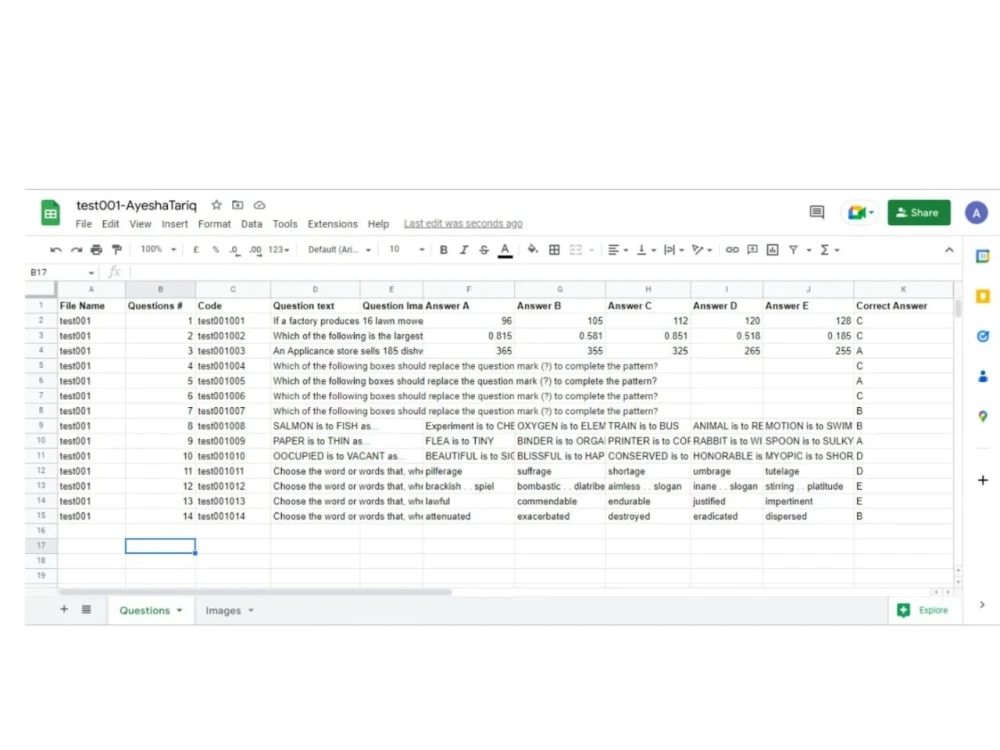Select the Paint format tool
The width and height of the screenshot is (1000, 750).
click(x=117, y=249)
